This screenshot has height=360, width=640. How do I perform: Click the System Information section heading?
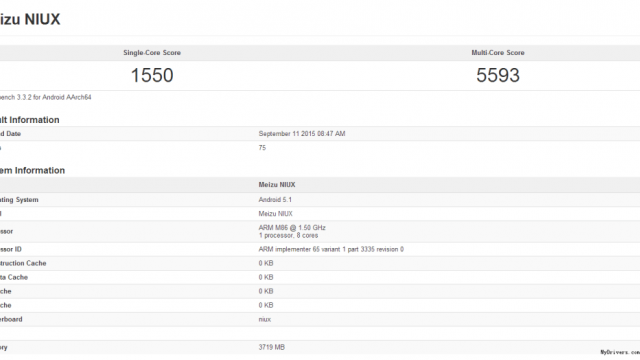[x=32, y=170]
